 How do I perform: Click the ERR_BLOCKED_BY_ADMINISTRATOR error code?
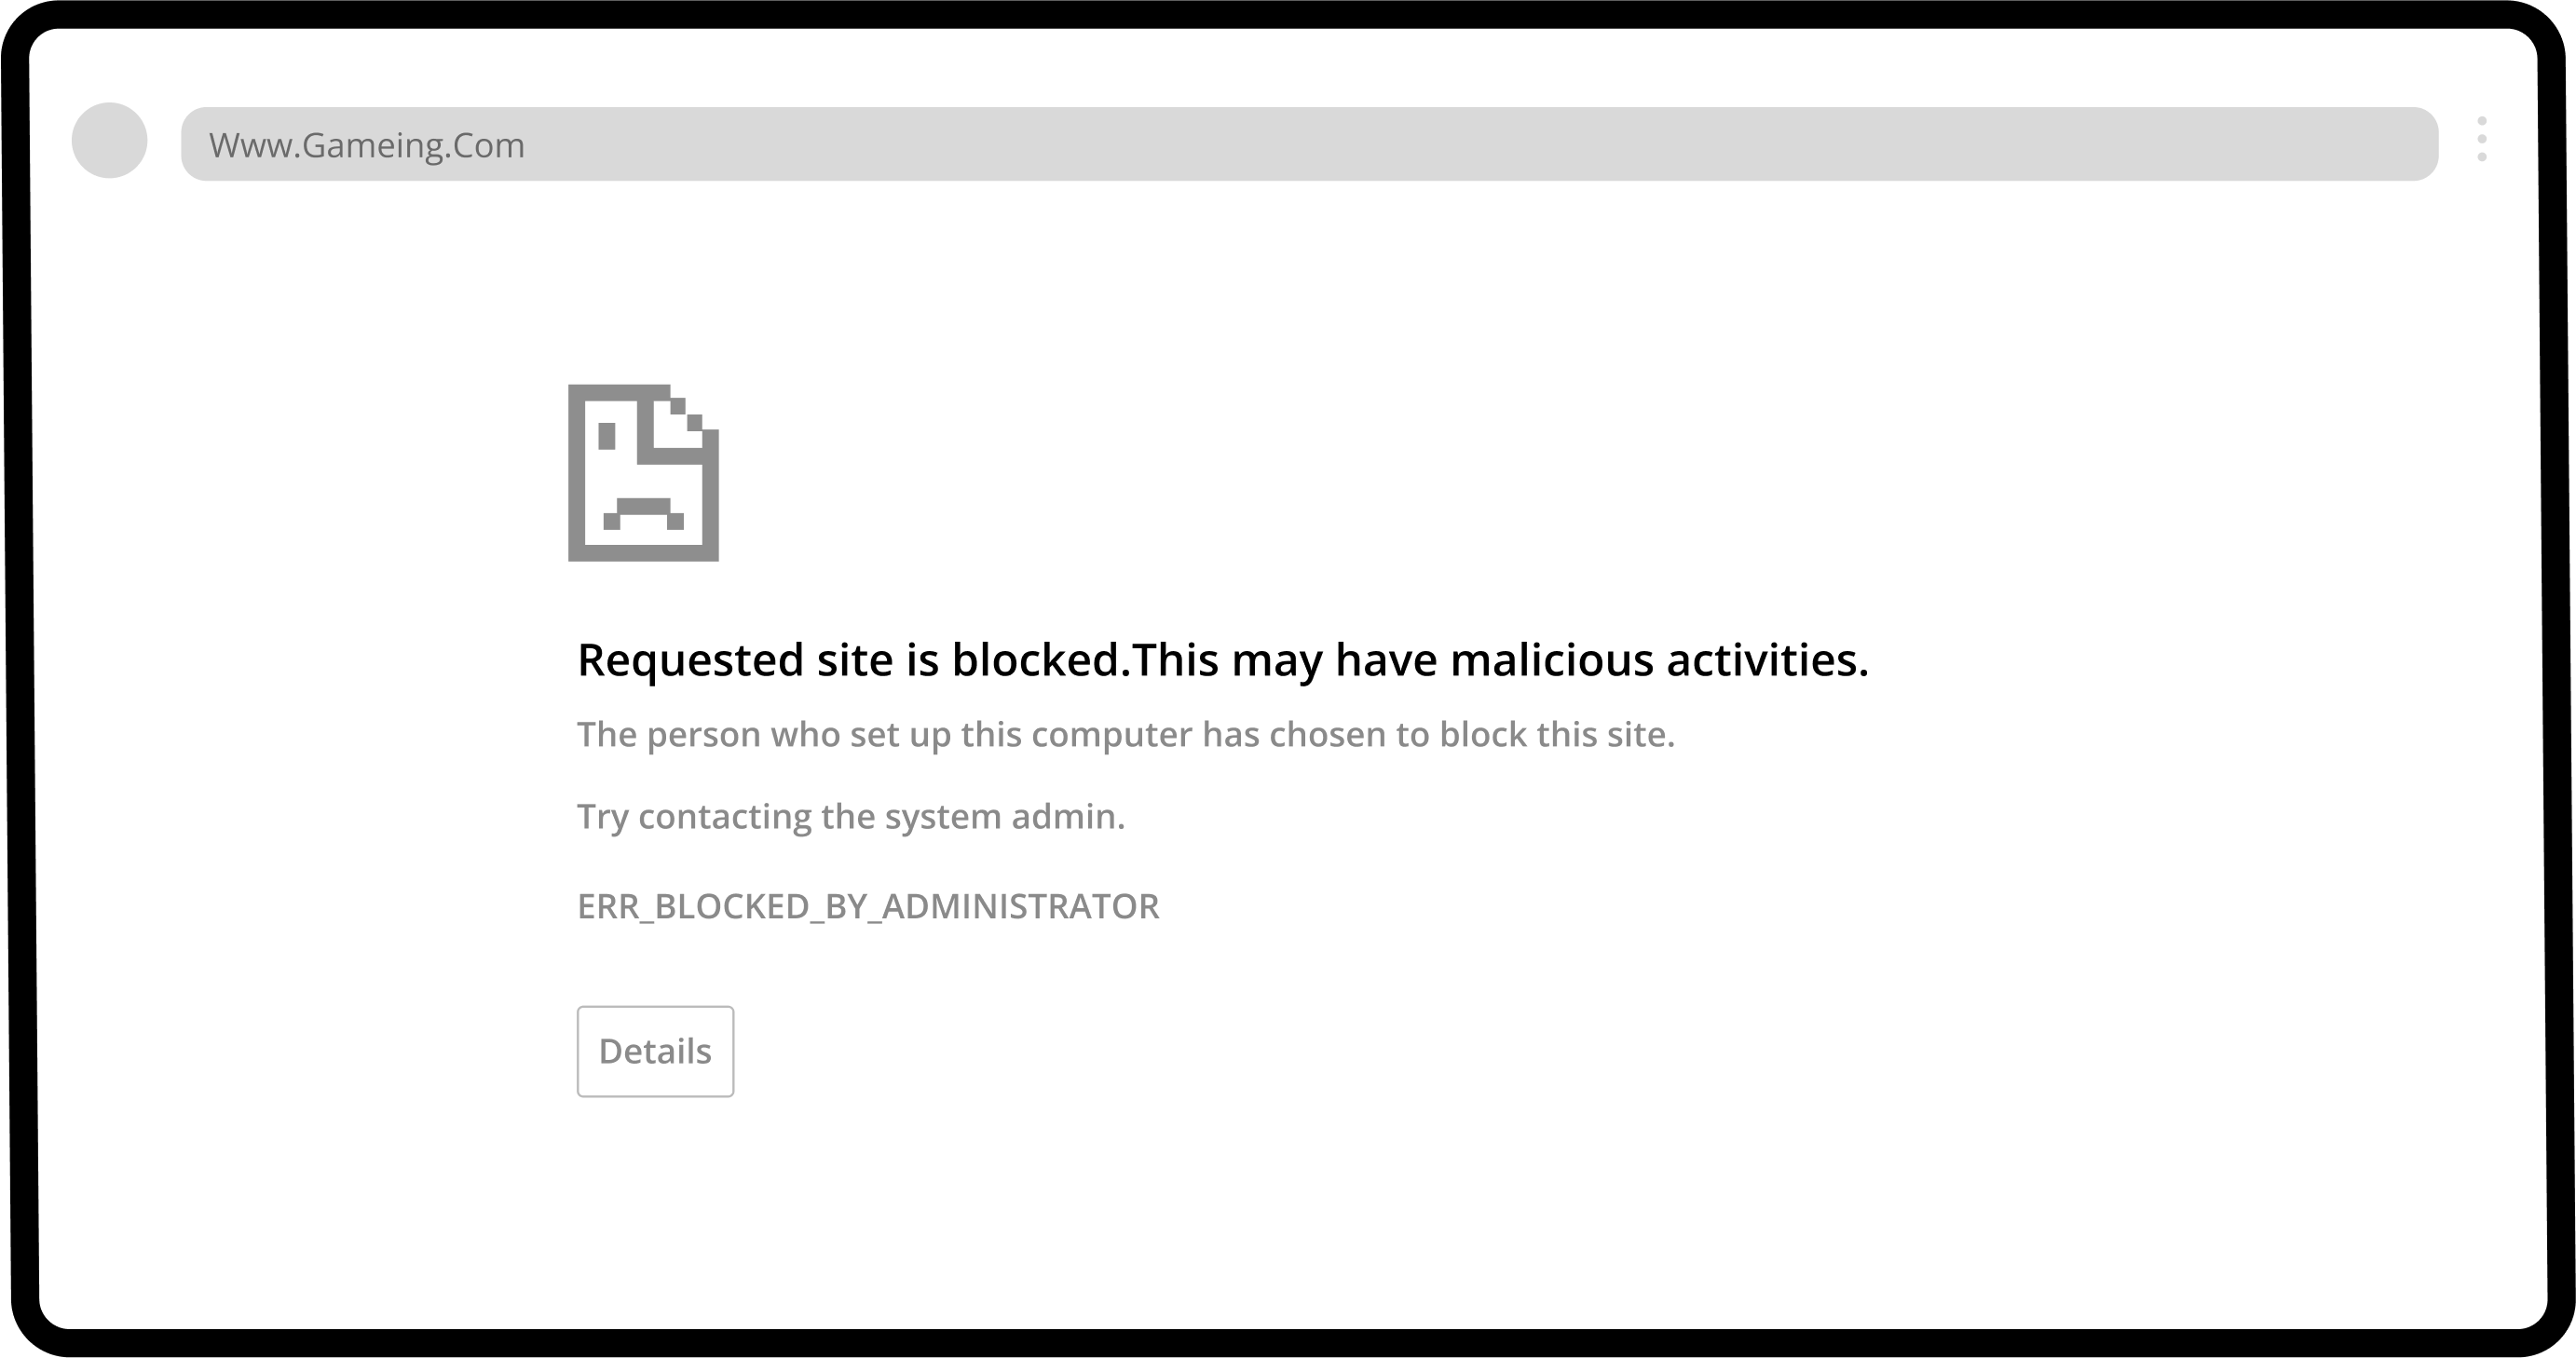click(868, 906)
